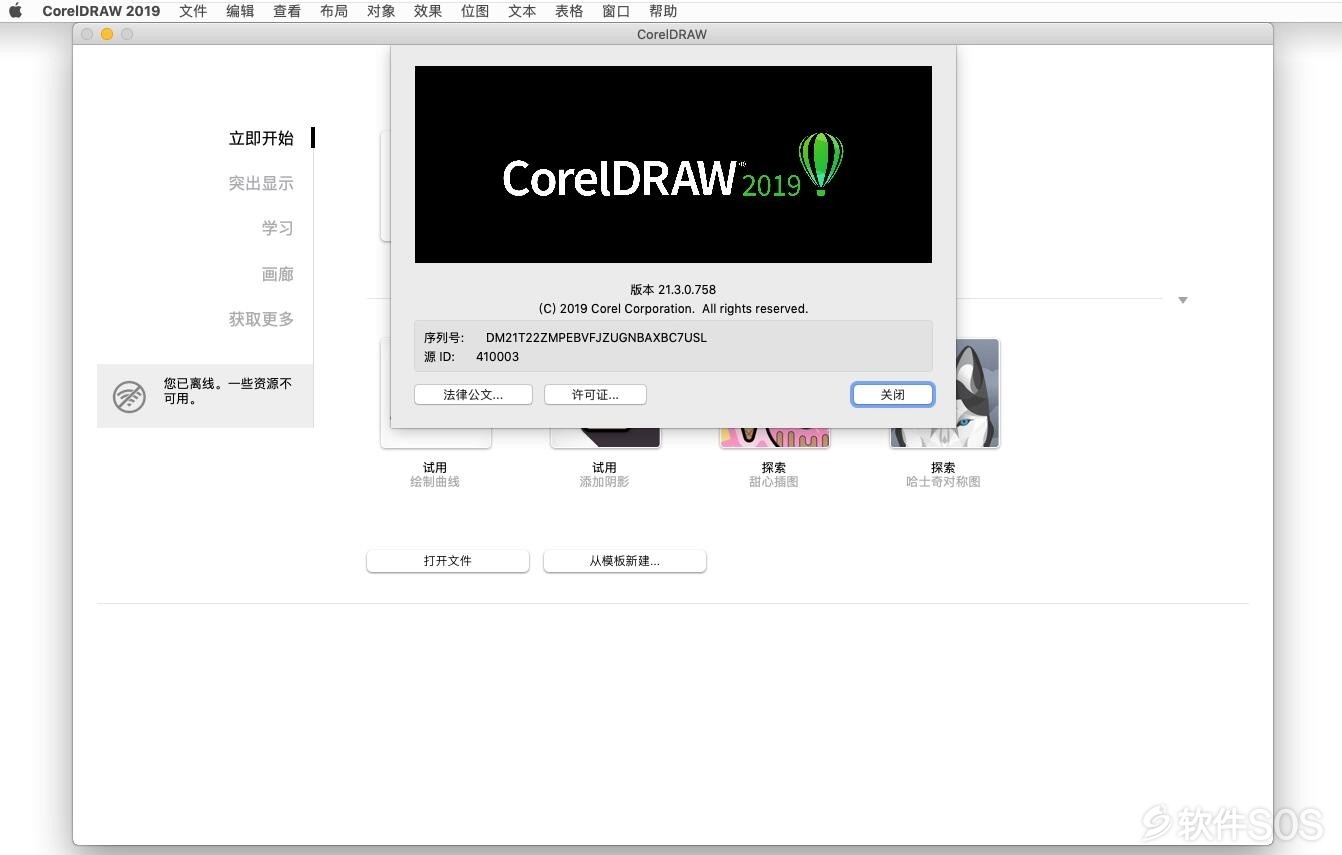Switch to the 画廊 tab
Screen dimensions: 1342x855
coord(278,274)
